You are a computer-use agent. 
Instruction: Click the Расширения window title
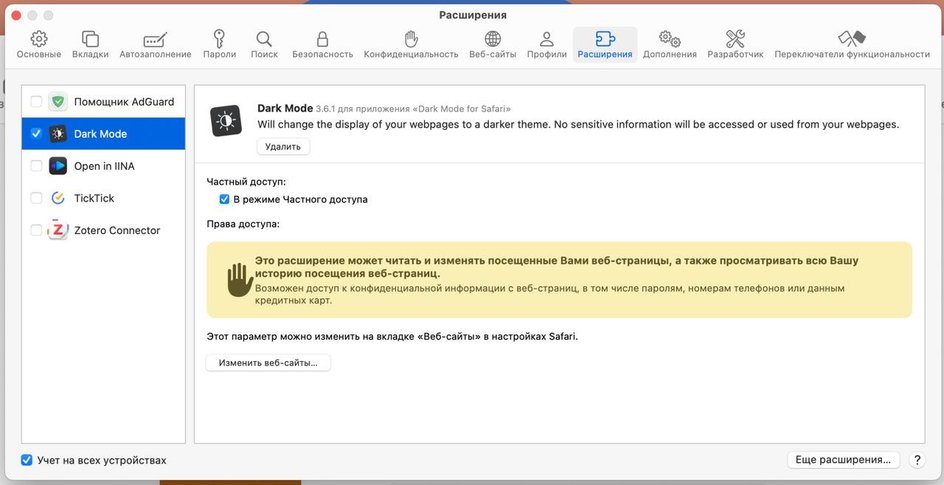(x=473, y=15)
